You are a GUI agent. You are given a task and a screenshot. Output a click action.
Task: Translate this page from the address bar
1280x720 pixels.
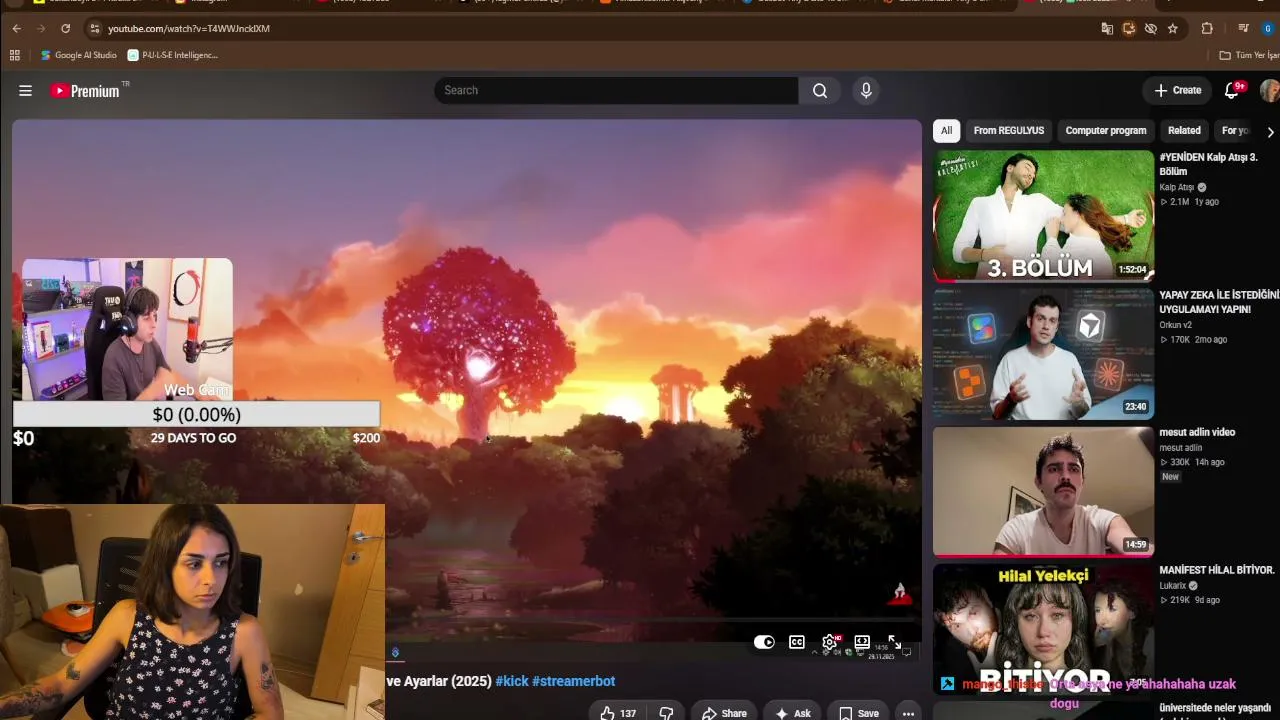tap(1107, 29)
